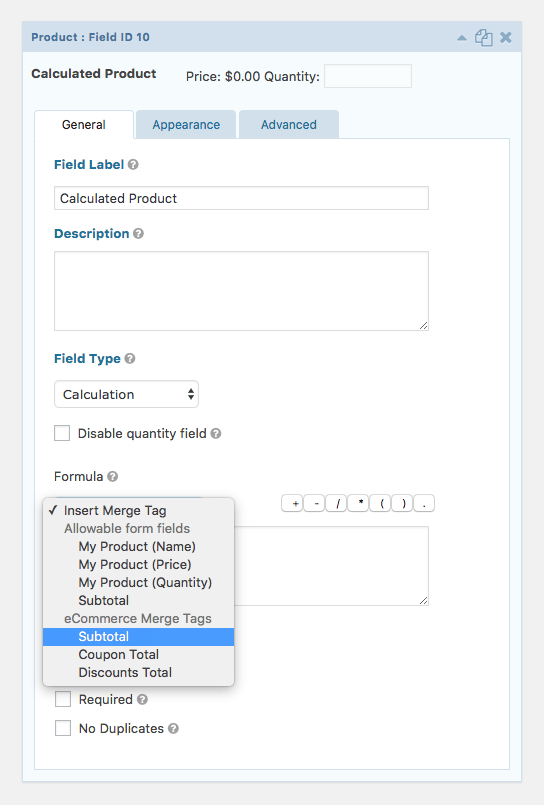
Task: Show the No Duplicates help icon
Action: pyautogui.click(x=173, y=729)
